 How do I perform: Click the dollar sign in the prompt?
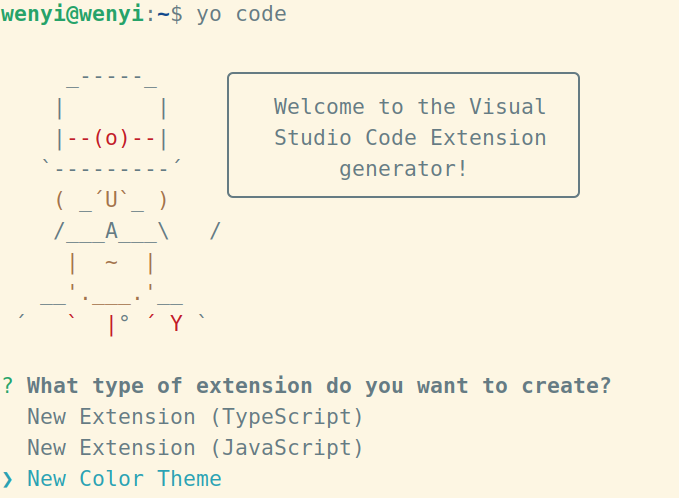tap(177, 14)
